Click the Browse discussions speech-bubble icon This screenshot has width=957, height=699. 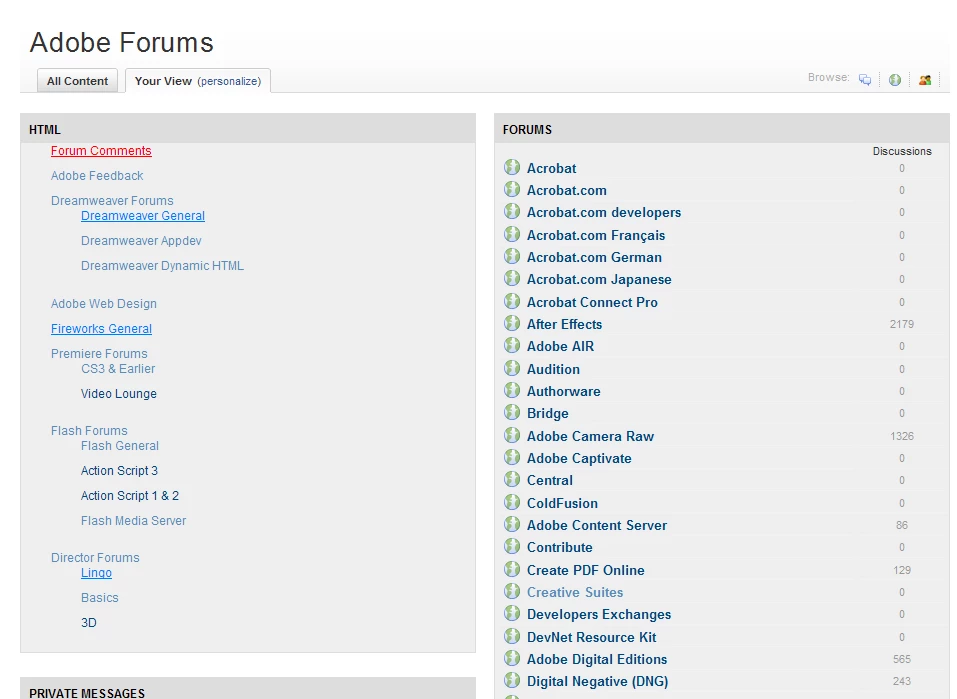pos(865,80)
